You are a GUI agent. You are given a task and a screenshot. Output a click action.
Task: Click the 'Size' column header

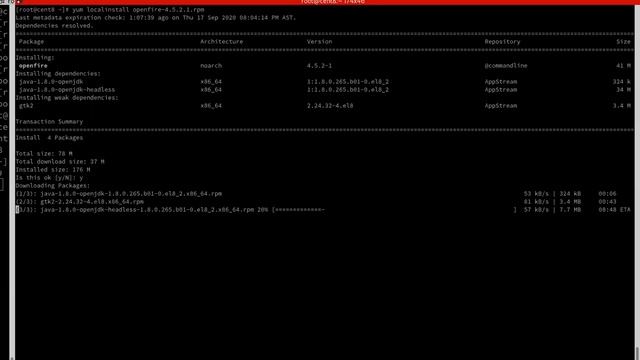click(623, 42)
